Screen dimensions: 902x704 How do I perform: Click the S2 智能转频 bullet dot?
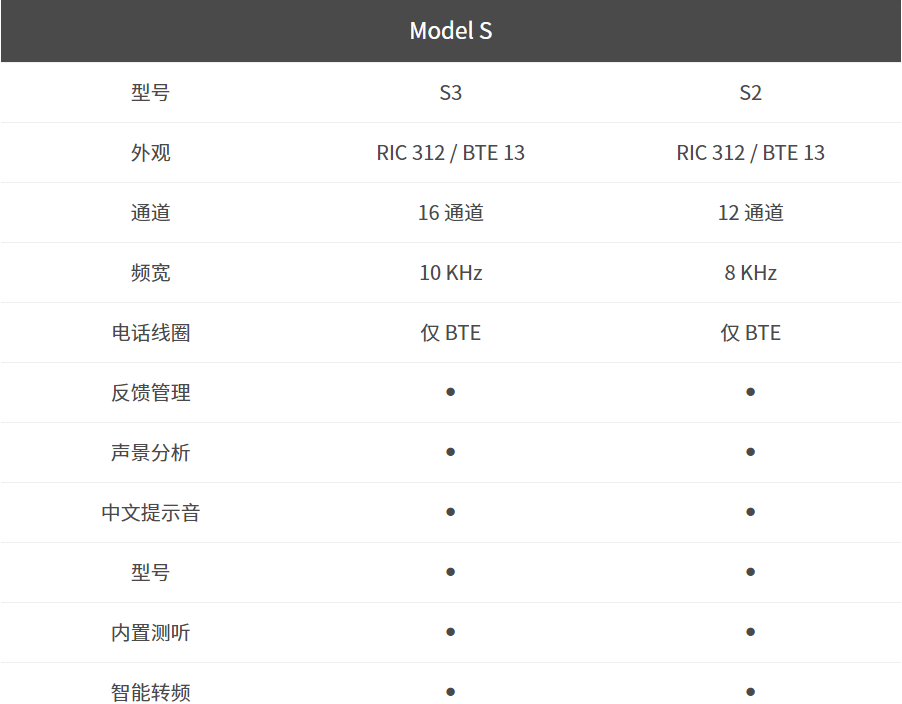point(750,691)
